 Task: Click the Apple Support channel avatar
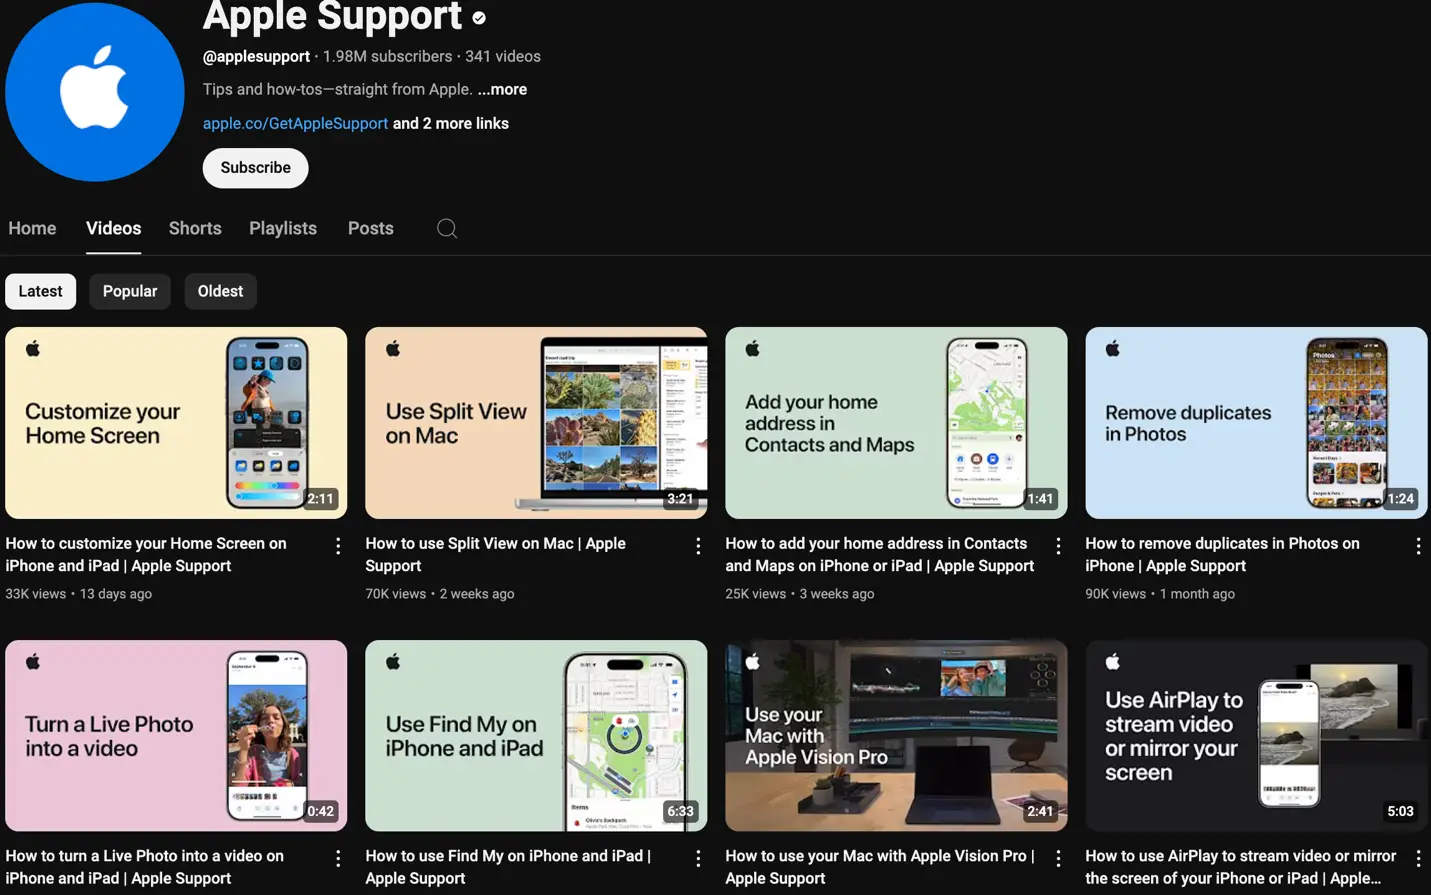[94, 92]
